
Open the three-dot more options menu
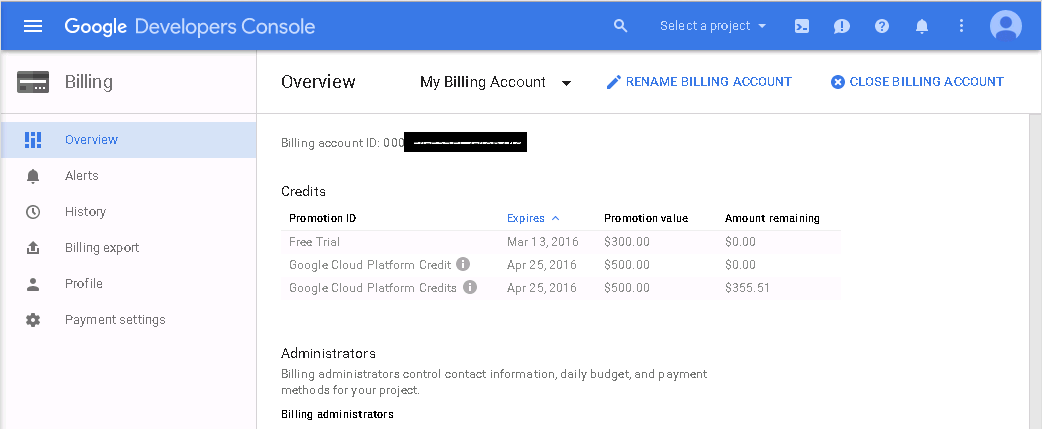pyautogui.click(x=962, y=26)
